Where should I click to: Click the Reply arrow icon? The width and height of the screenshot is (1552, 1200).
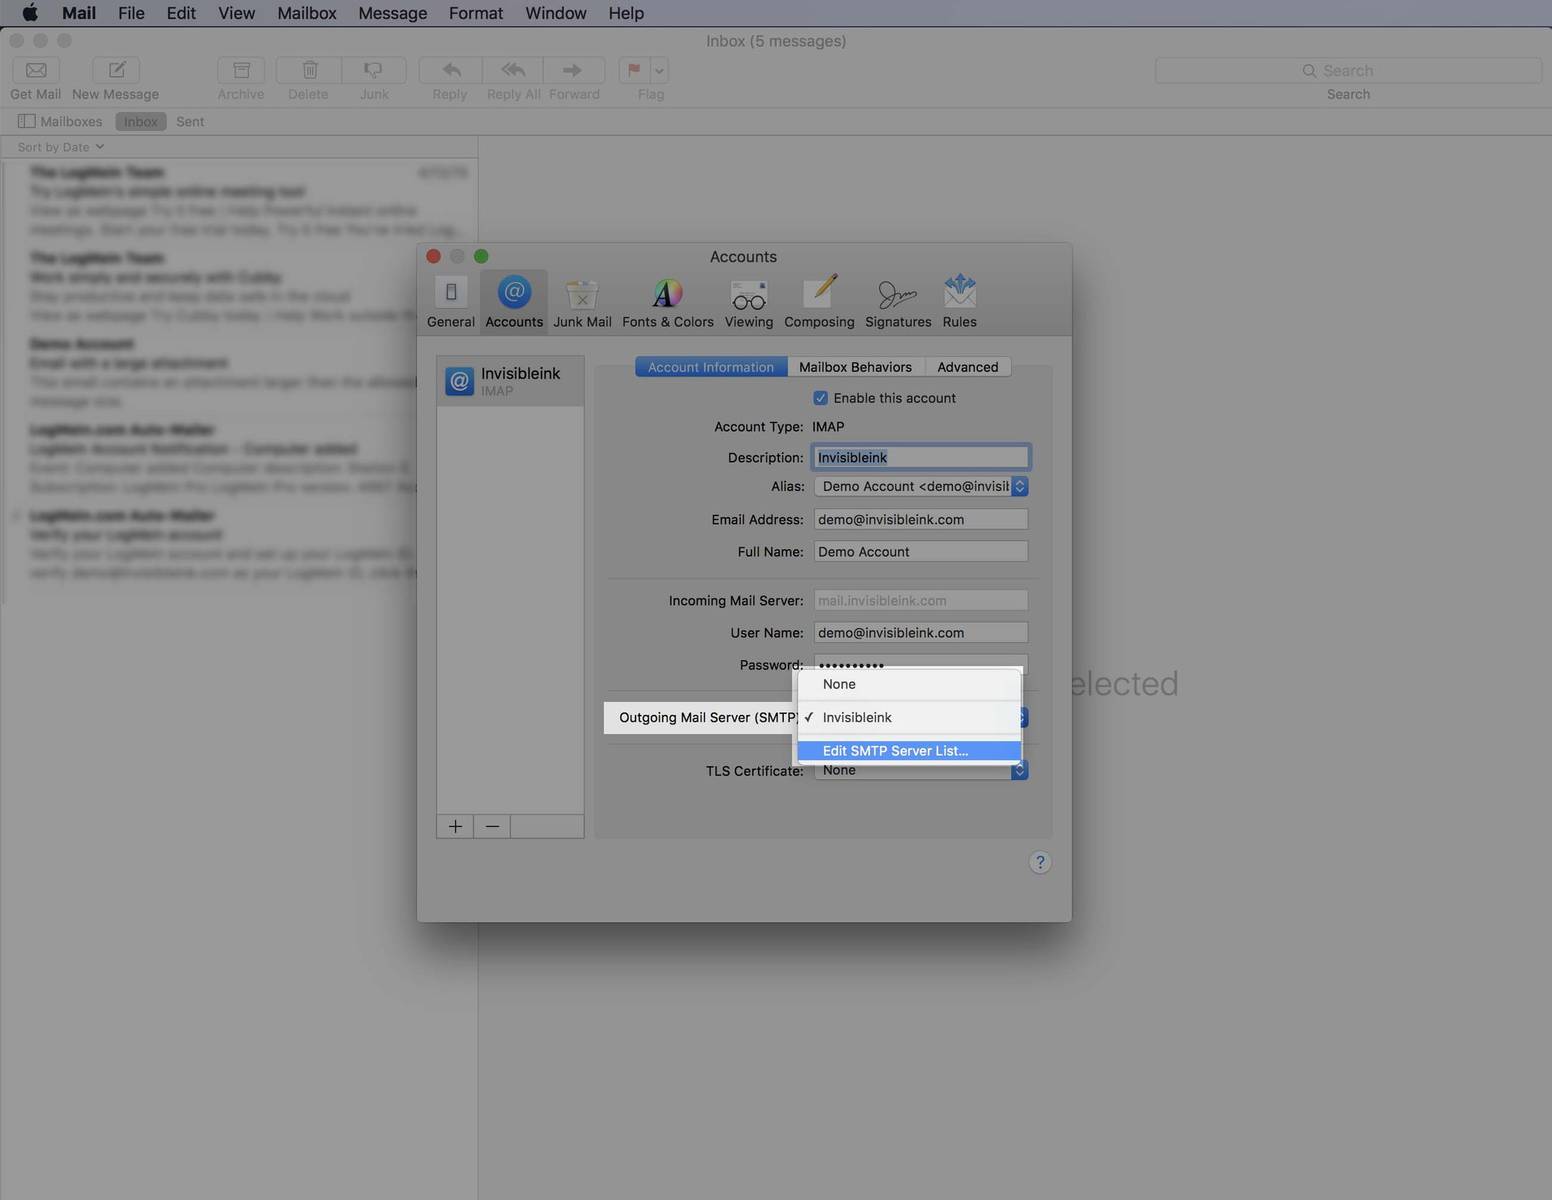[x=451, y=70]
